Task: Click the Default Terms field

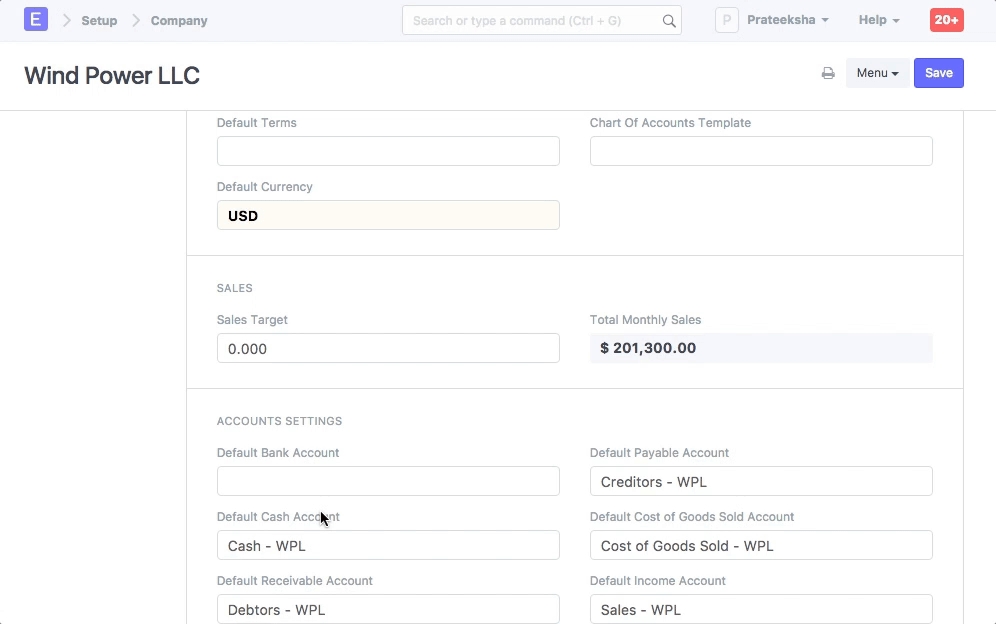Action: 388,151
